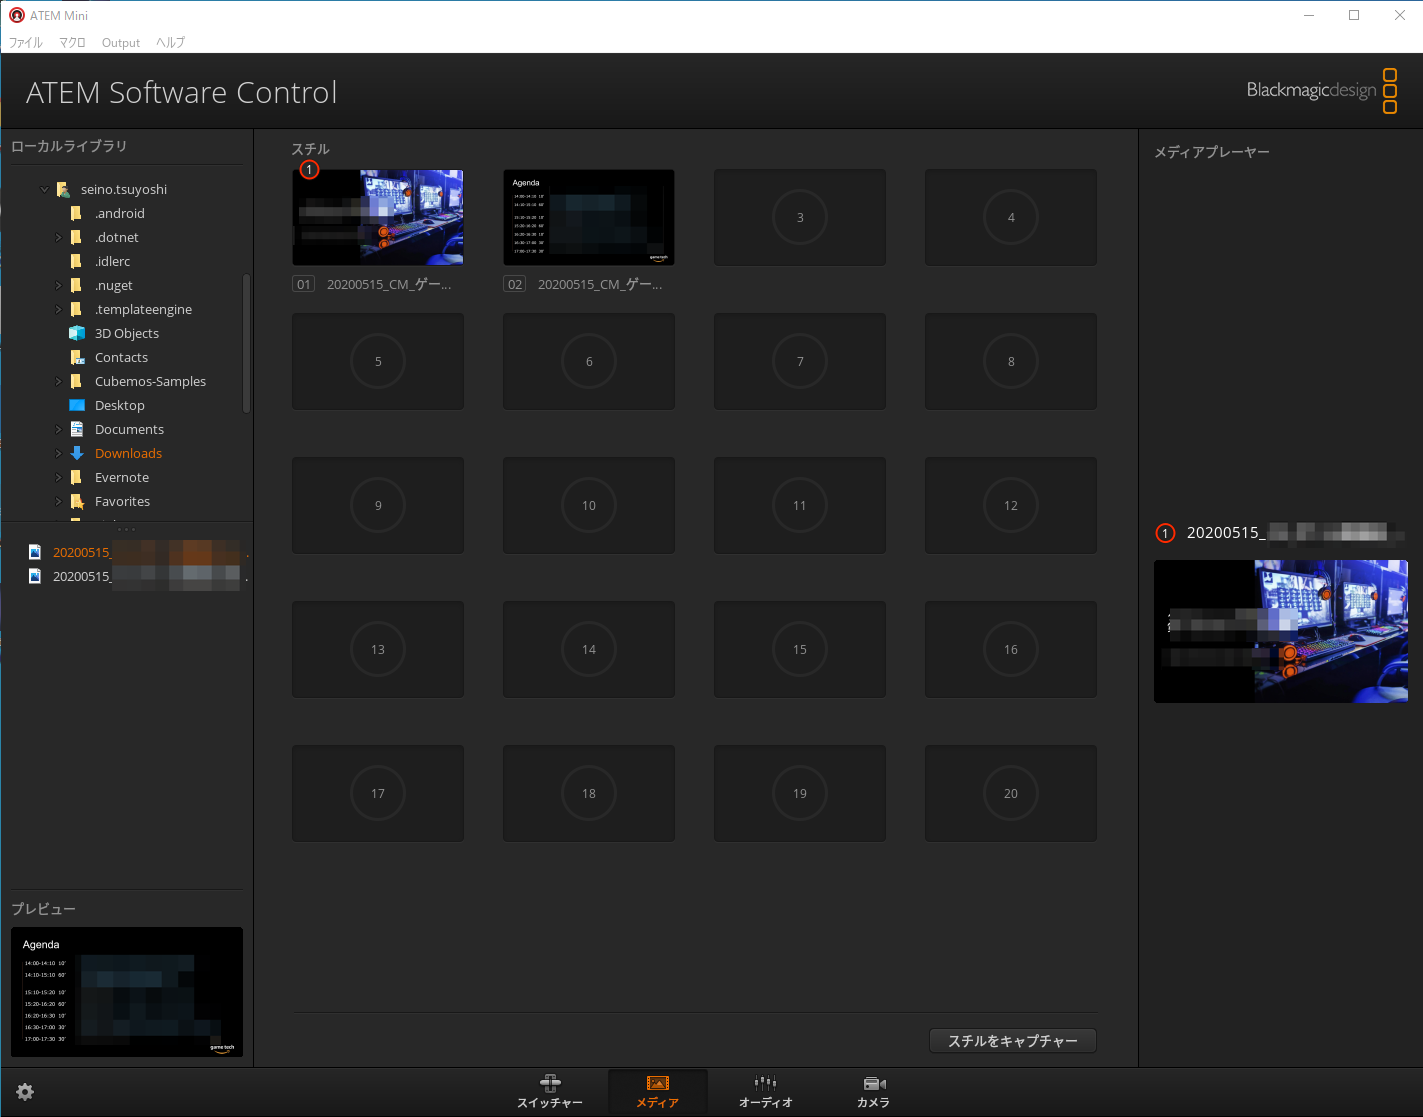Select the Contacts folder

click(121, 357)
